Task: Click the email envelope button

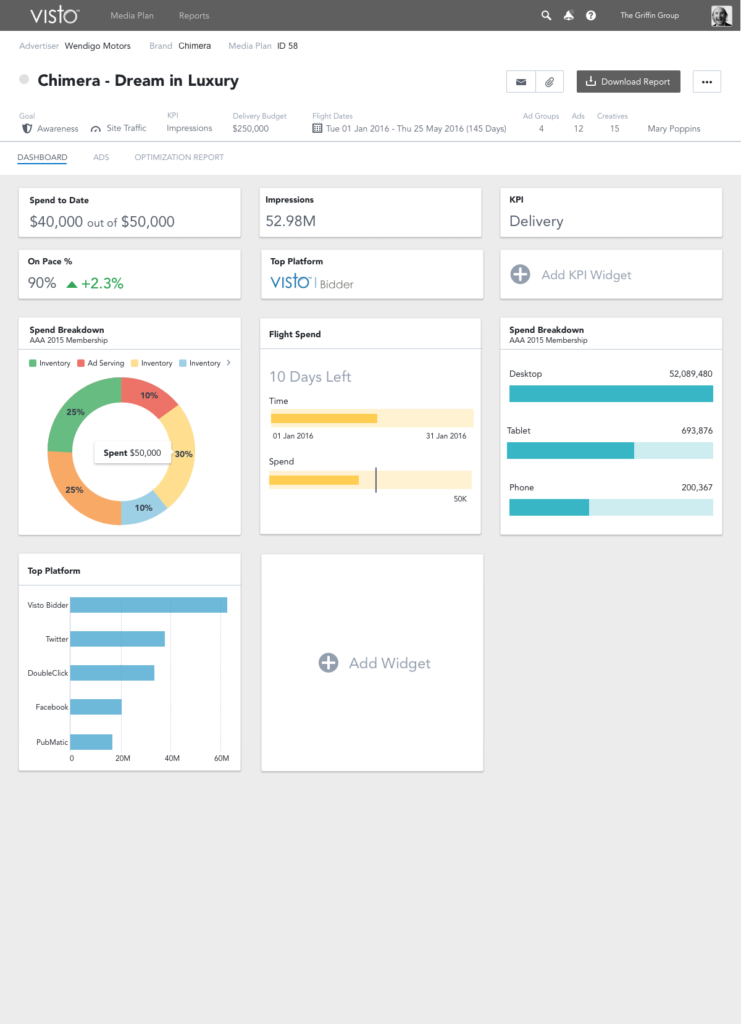Action: tap(521, 82)
